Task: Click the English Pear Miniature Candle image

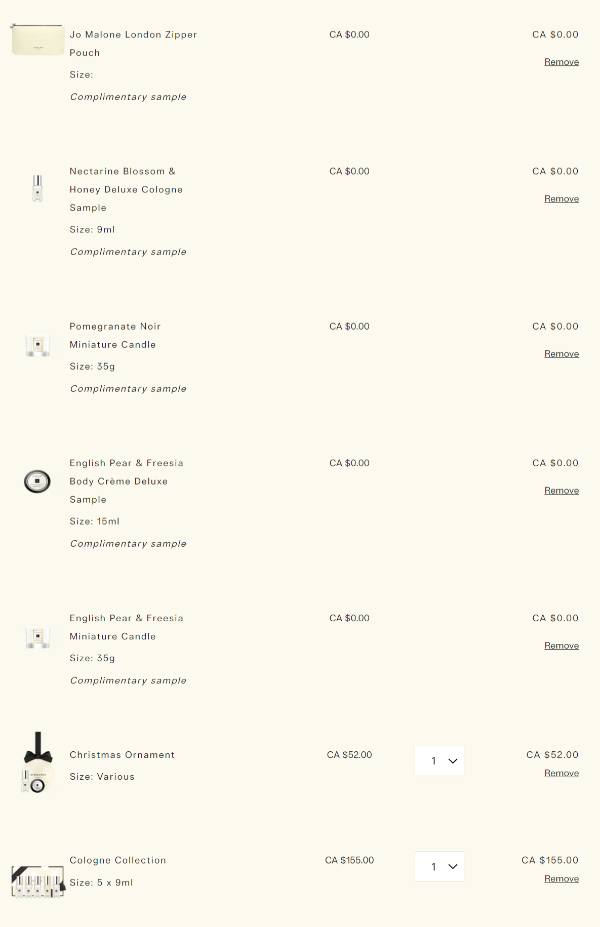Action: (x=37, y=638)
